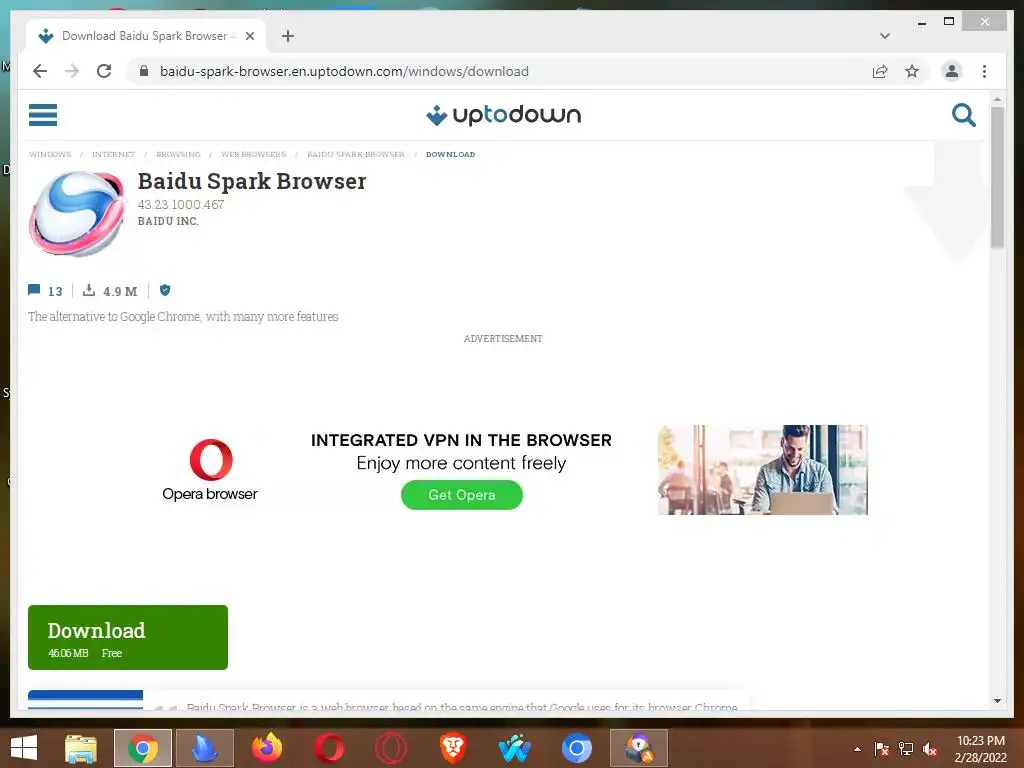Click the page vertical scrollbar thumb

click(997, 176)
